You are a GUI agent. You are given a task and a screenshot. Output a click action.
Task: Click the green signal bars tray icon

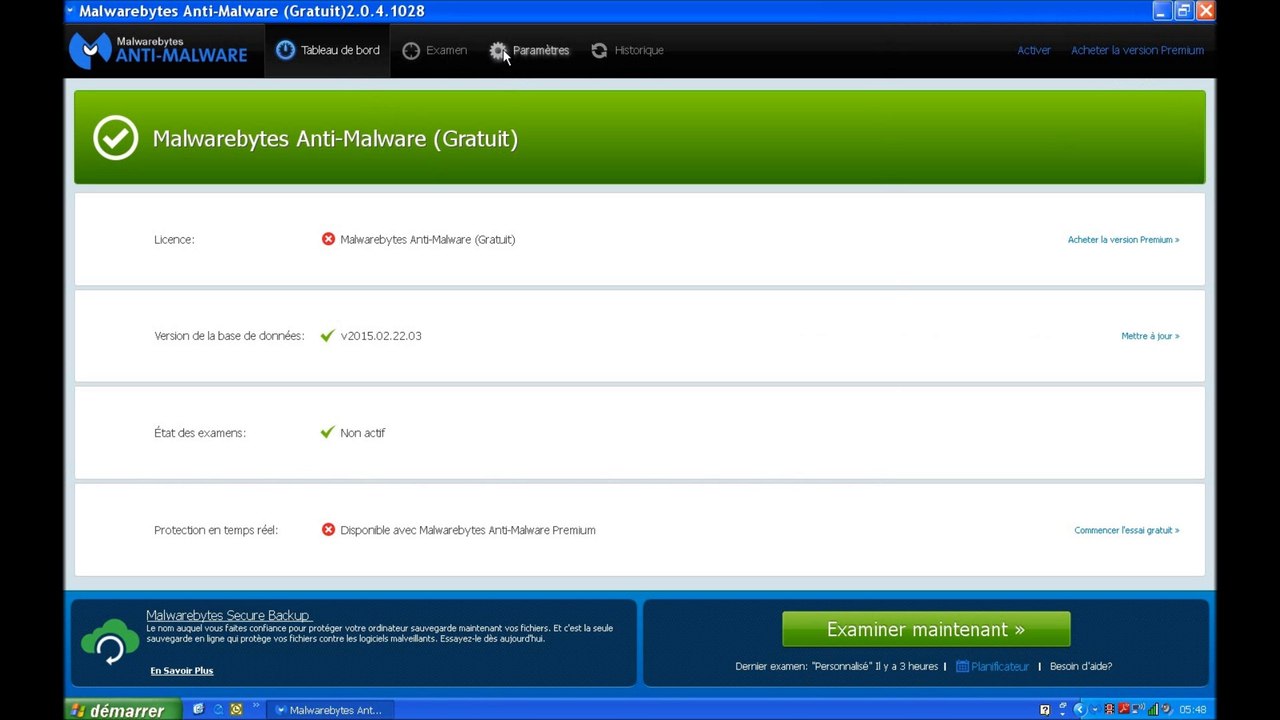click(1153, 709)
